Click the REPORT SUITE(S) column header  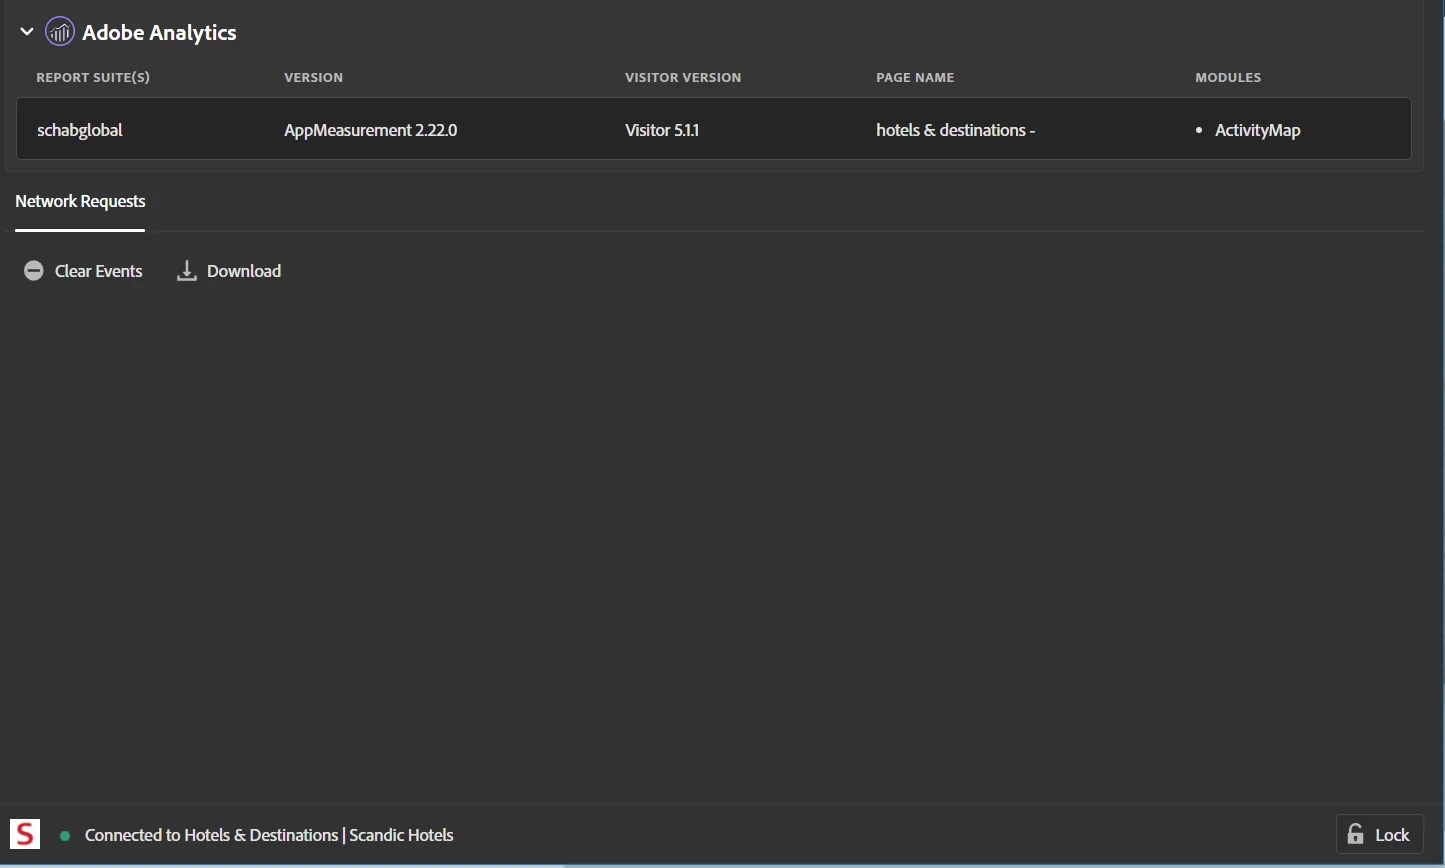pos(93,77)
